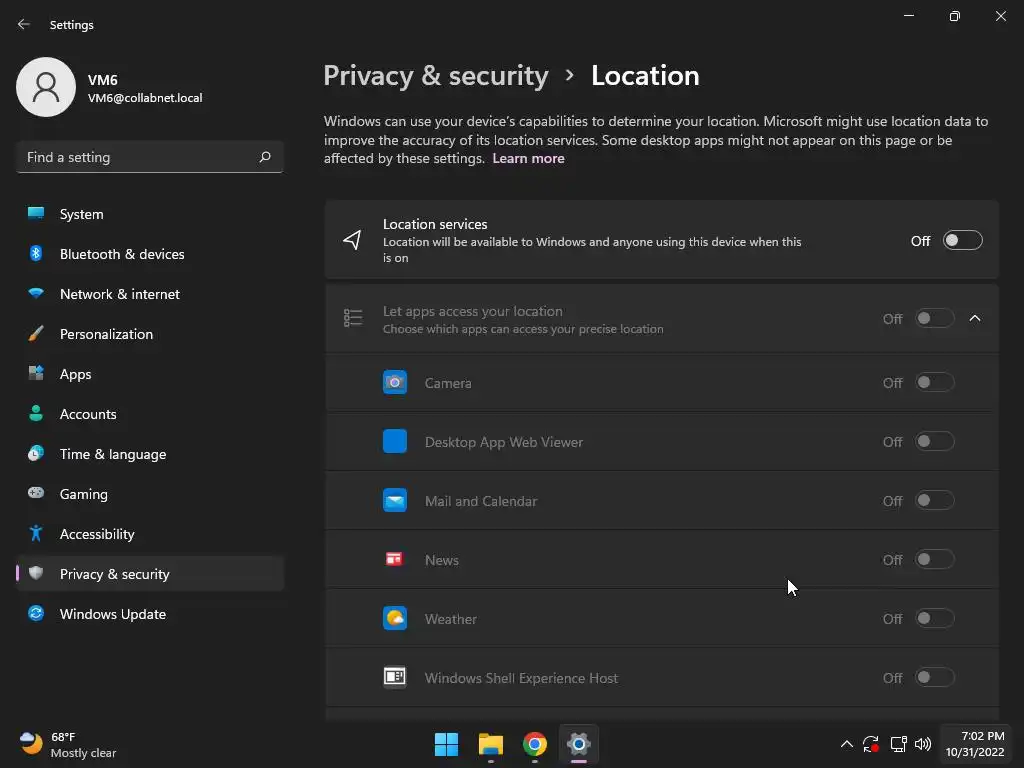Click the VM6 user profile avatar
The image size is (1024, 768).
[x=46, y=87]
